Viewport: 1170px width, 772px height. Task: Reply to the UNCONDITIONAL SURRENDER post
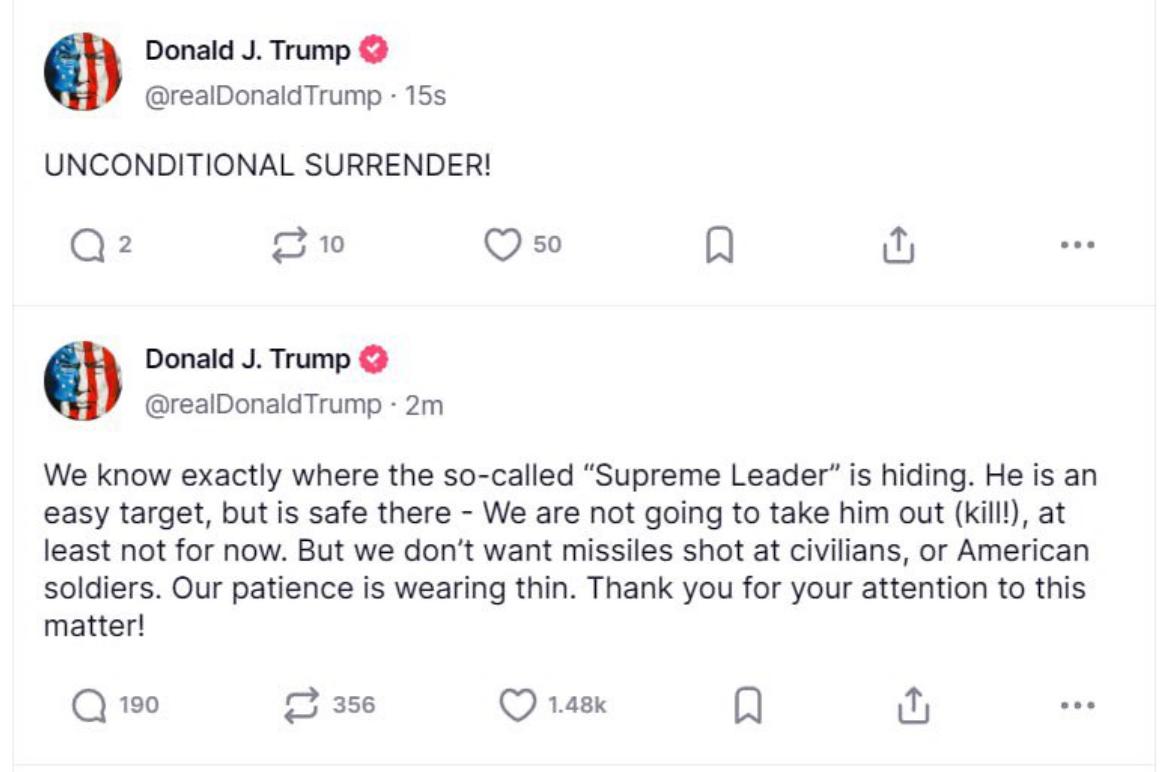coord(88,245)
